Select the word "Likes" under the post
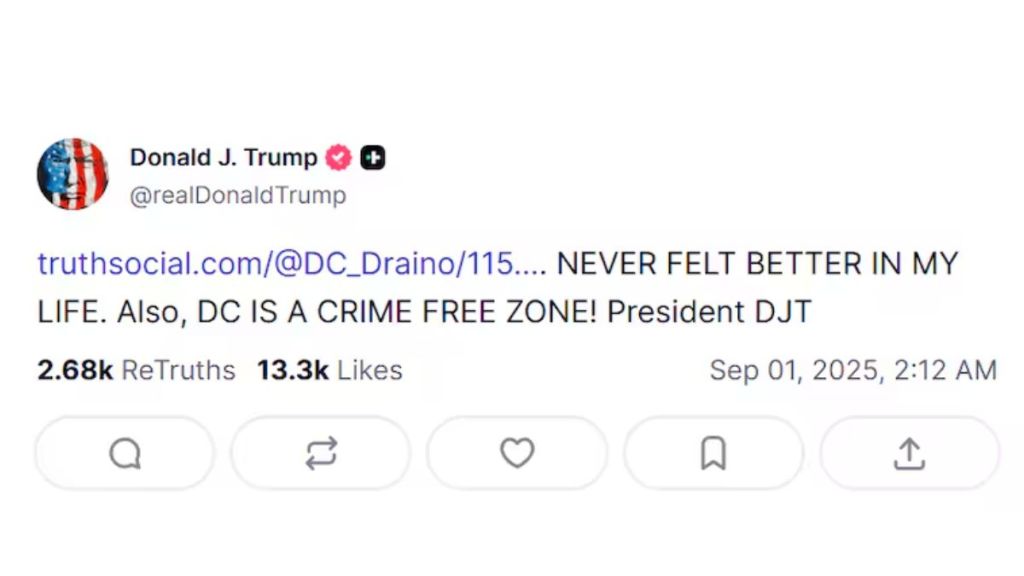 [x=369, y=370]
